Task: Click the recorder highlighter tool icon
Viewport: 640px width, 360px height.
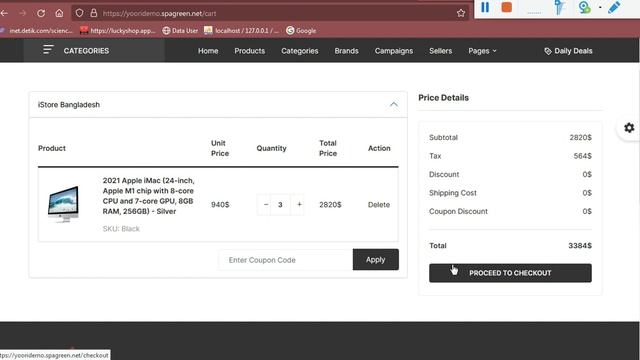Action: (x=559, y=7)
